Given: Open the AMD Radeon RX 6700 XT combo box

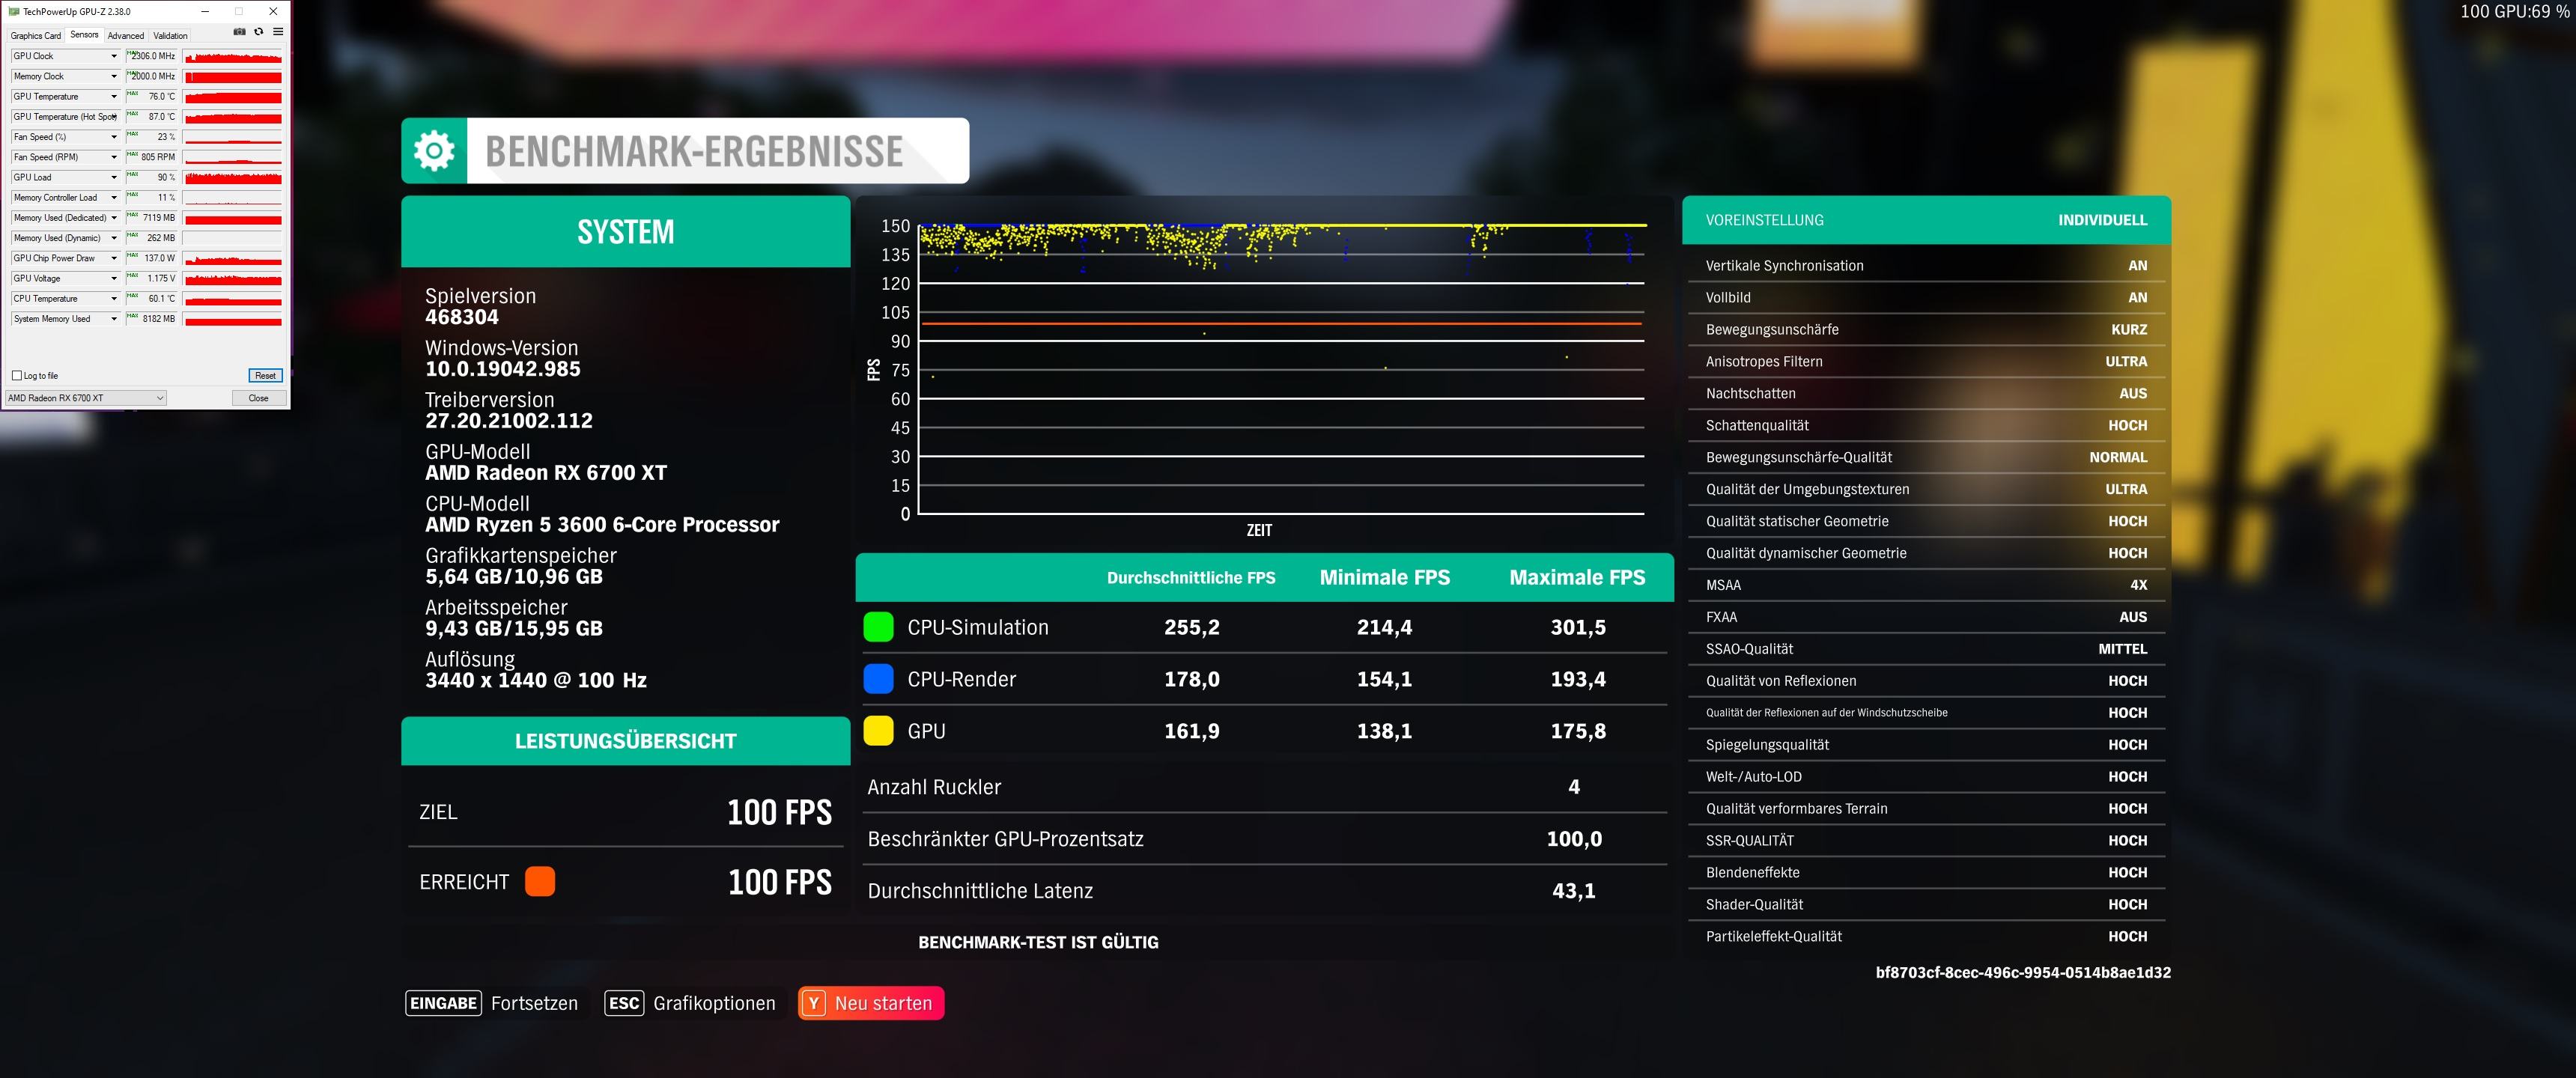Looking at the screenshot, I should [85, 398].
